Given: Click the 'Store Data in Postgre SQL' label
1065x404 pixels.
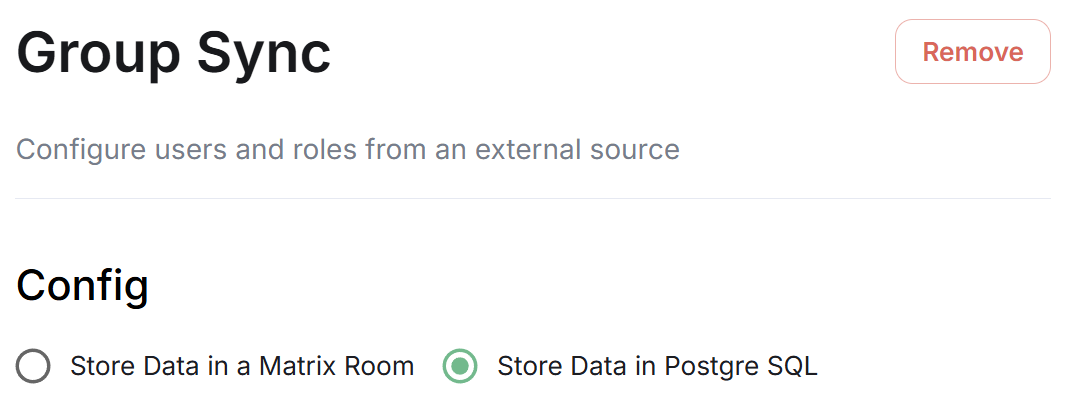Looking at the screenshot, I should 657,367.
